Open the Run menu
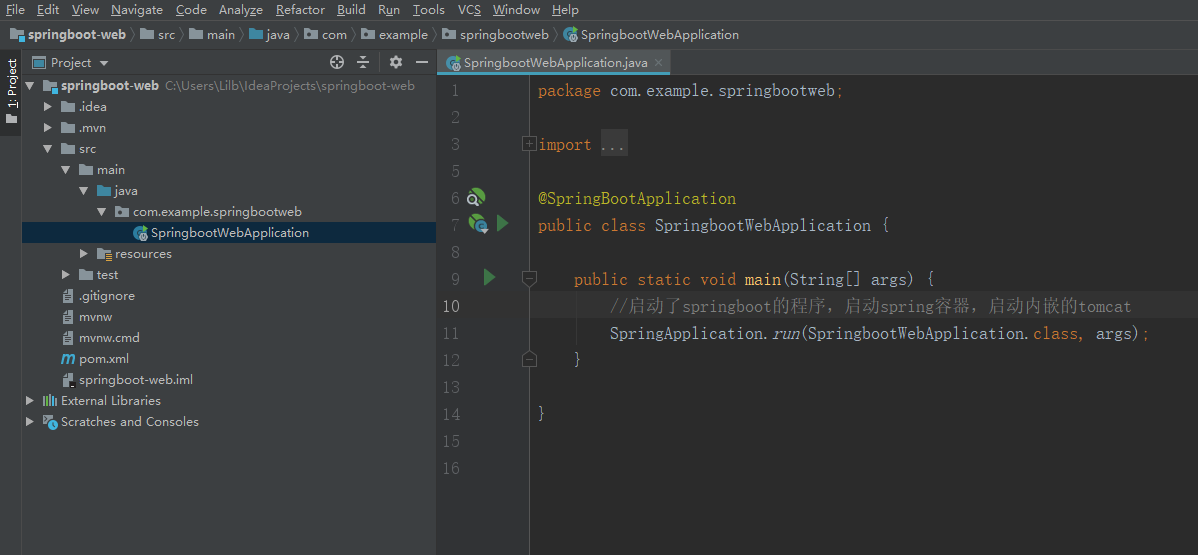Viewport: 1198px width, 555px height. point(389,10)
